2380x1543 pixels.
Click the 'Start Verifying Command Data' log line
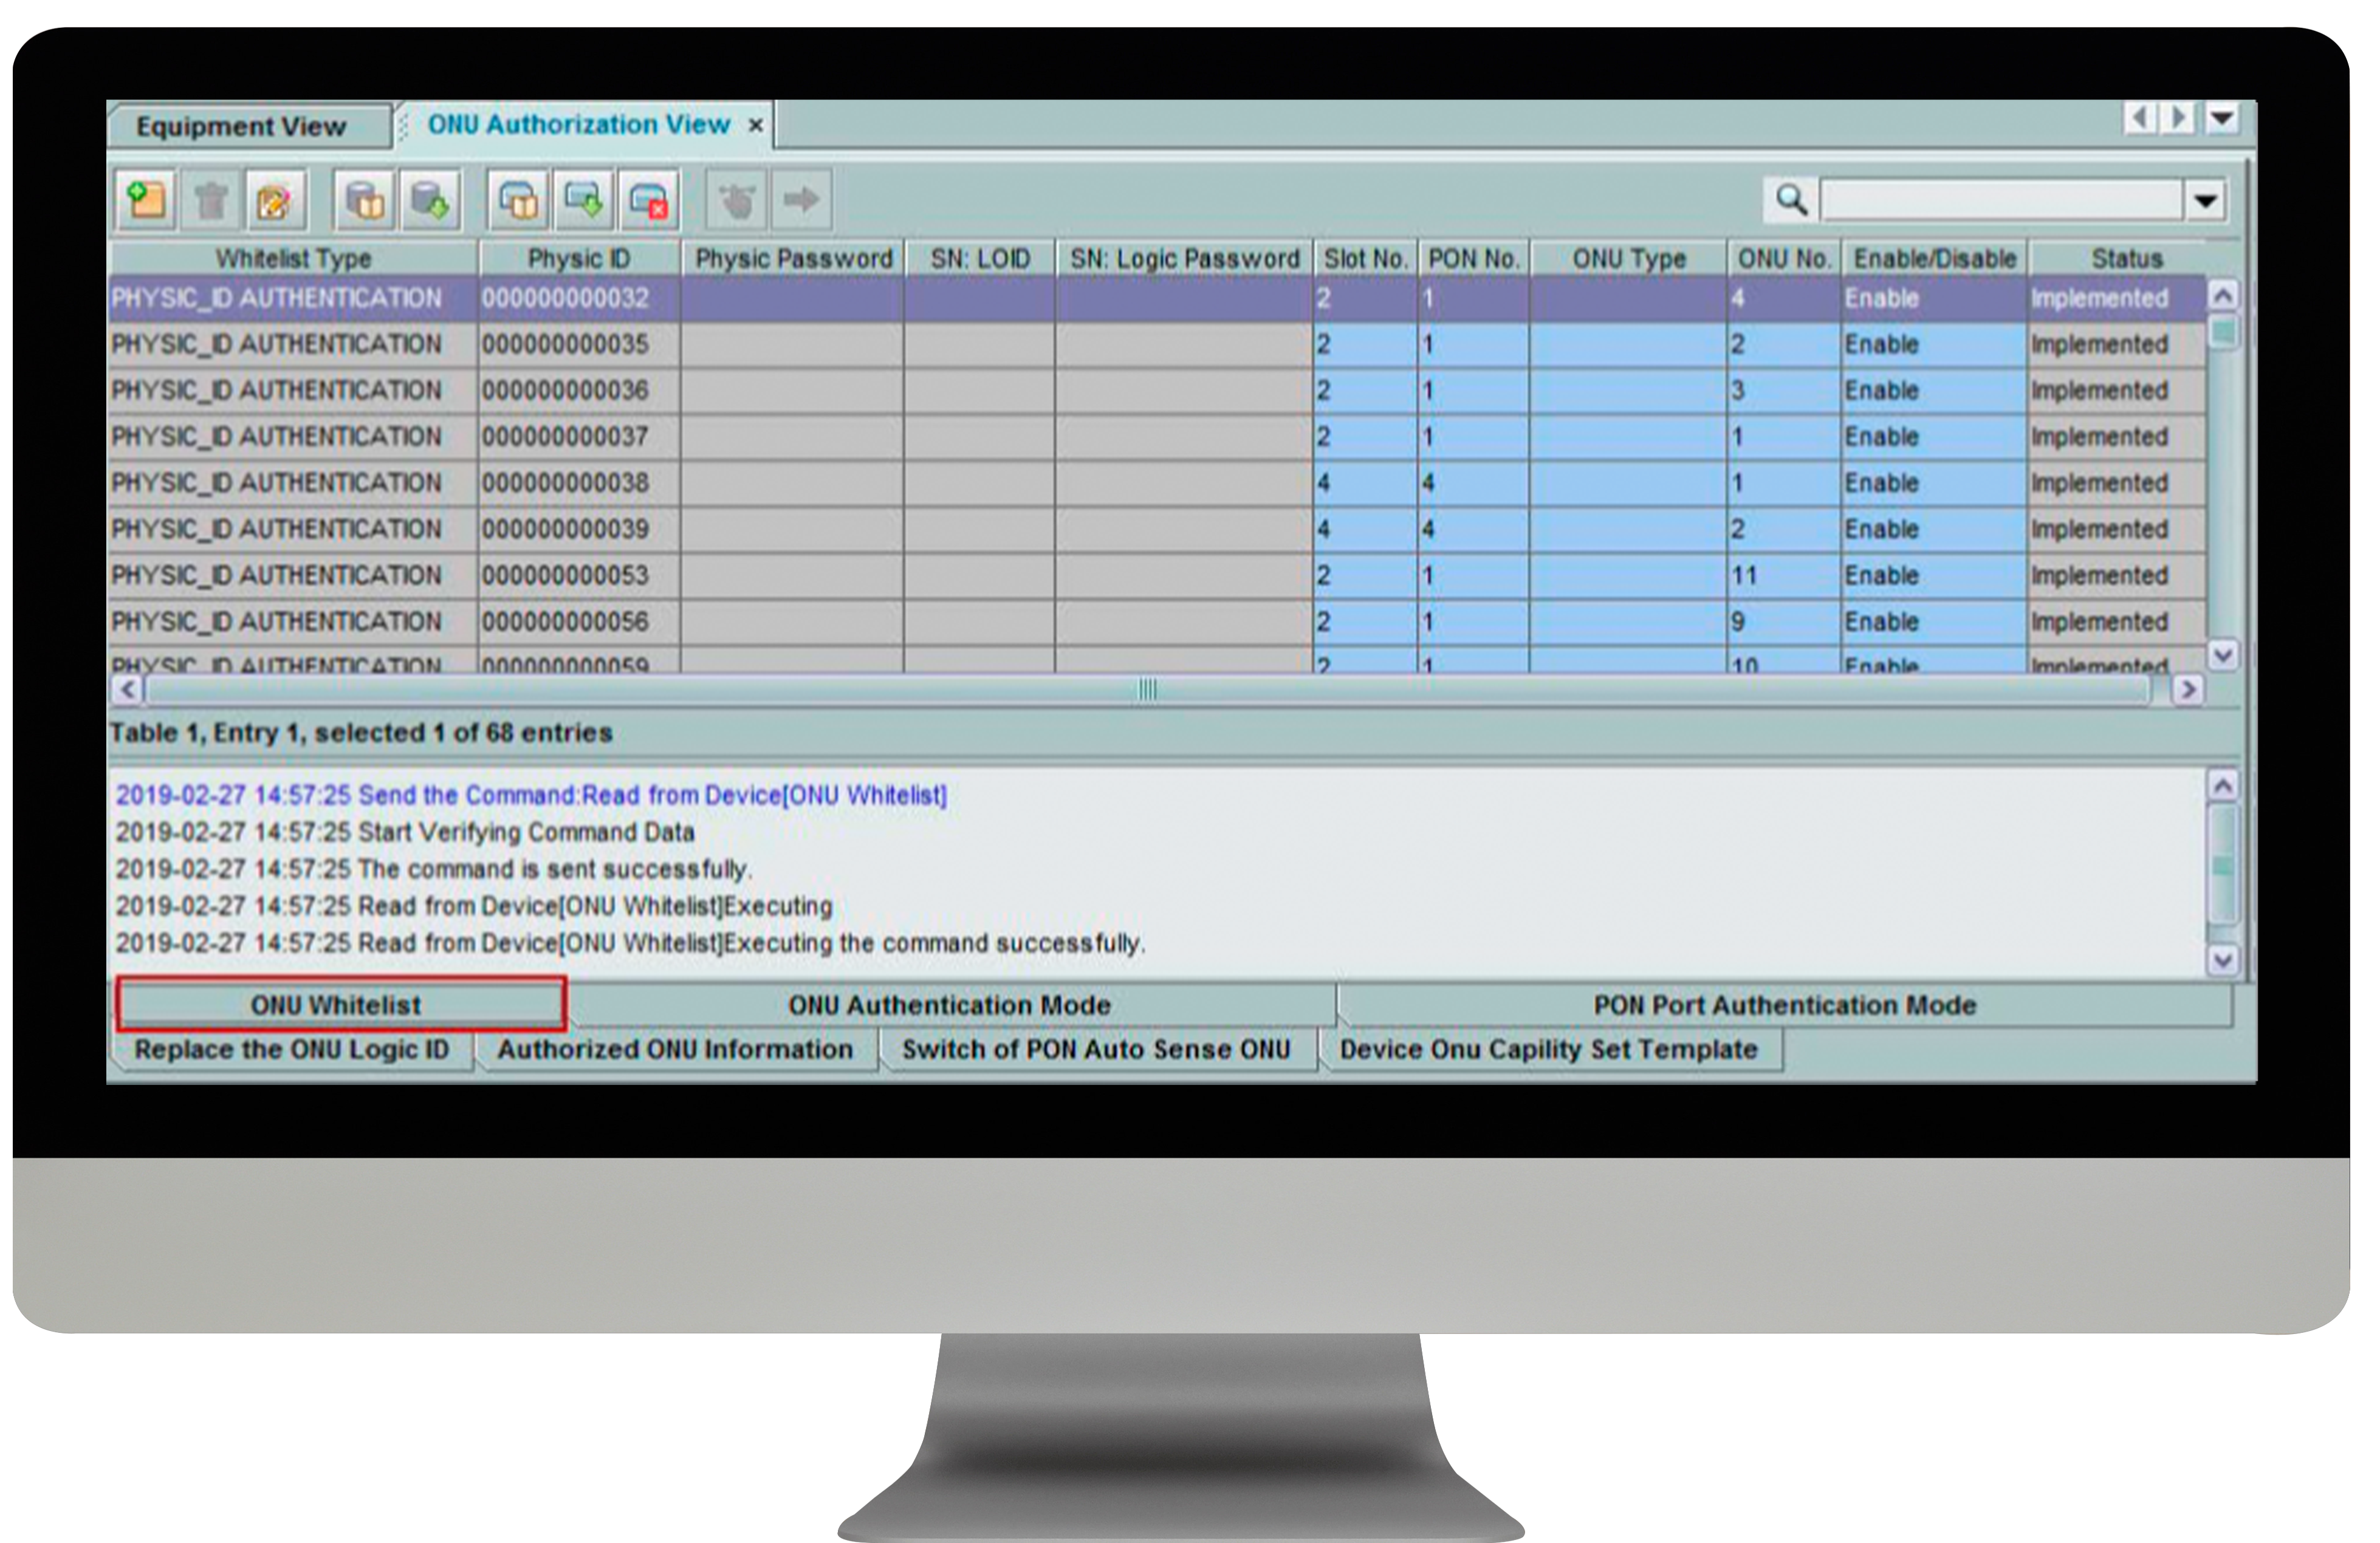pos(405,832)
